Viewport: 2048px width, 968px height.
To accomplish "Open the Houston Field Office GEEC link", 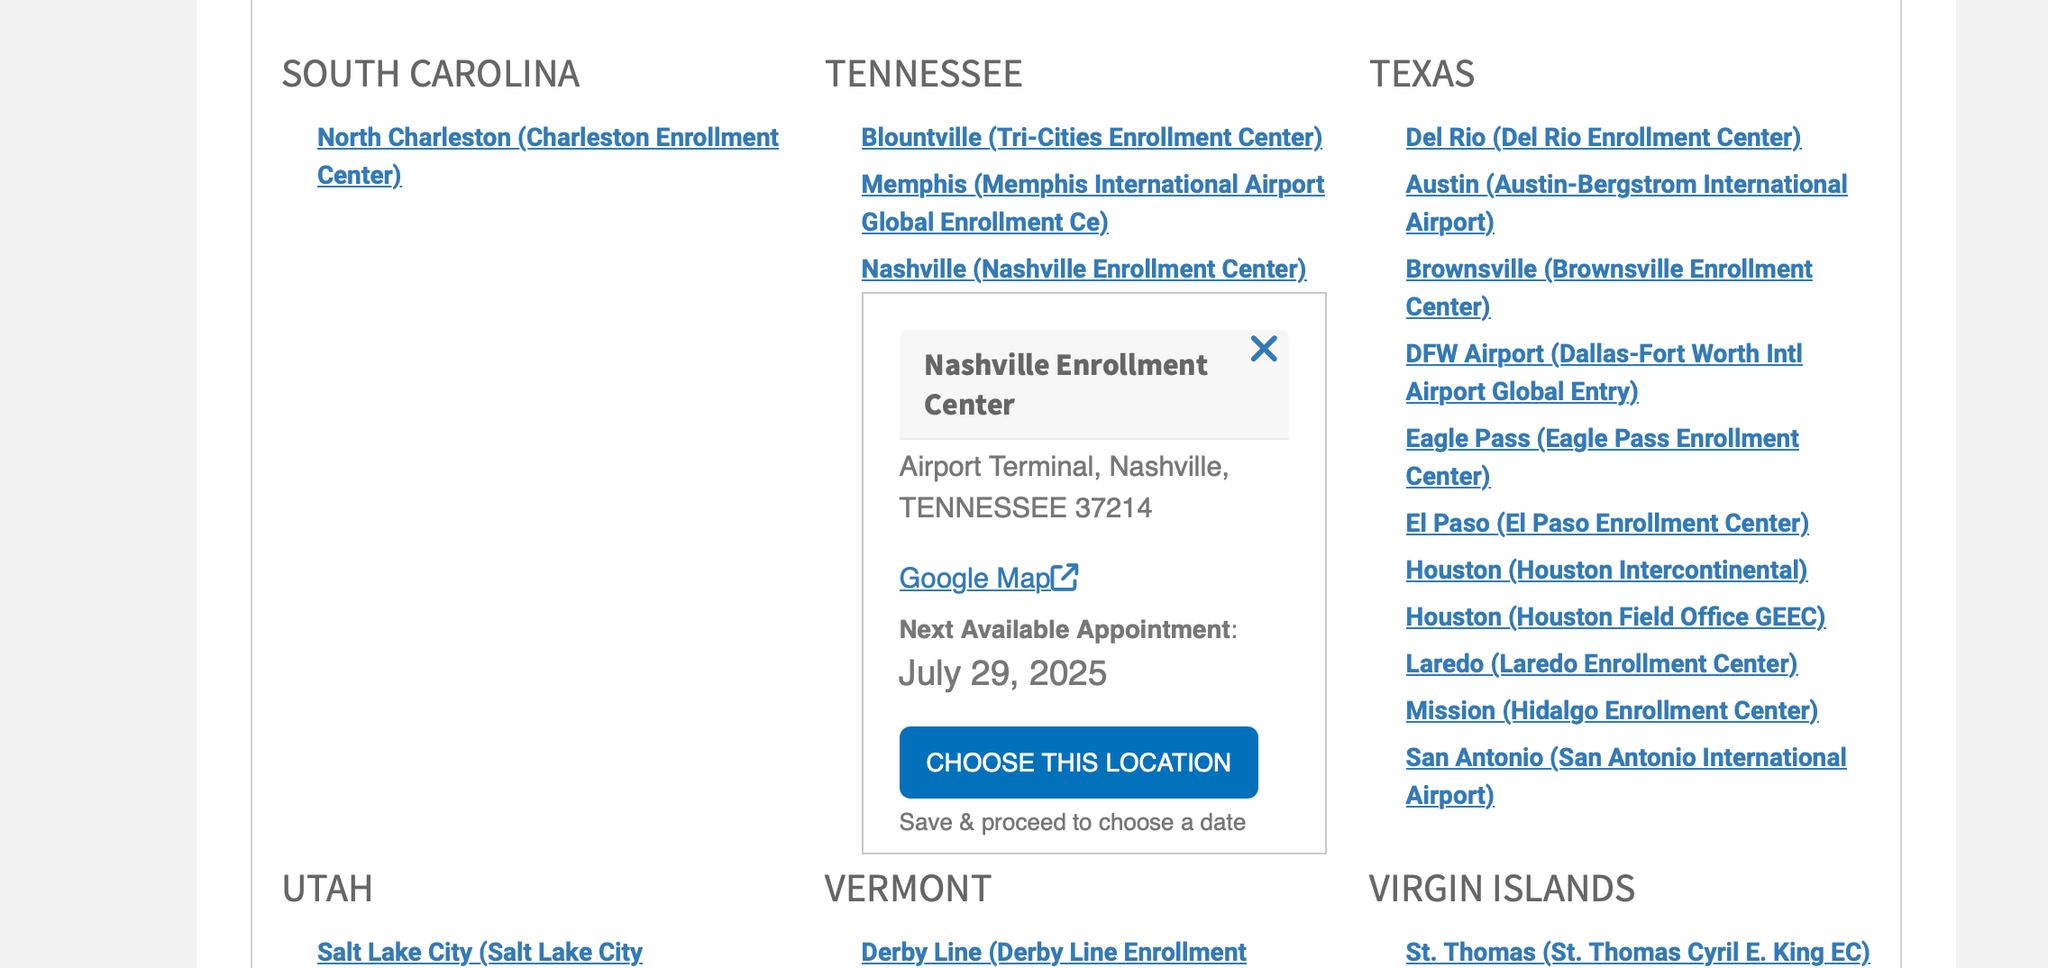I will [1615, 617].
